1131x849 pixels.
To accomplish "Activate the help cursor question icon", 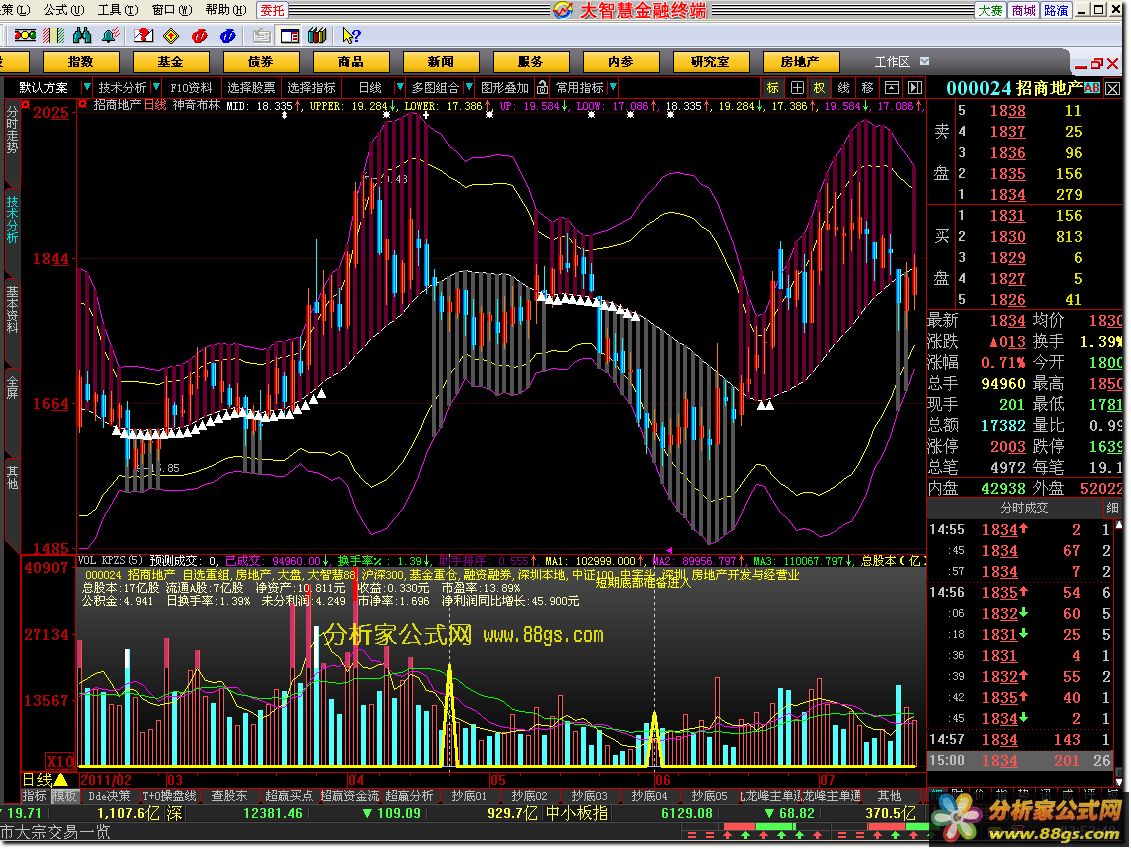I will click(x=351, y=35).
